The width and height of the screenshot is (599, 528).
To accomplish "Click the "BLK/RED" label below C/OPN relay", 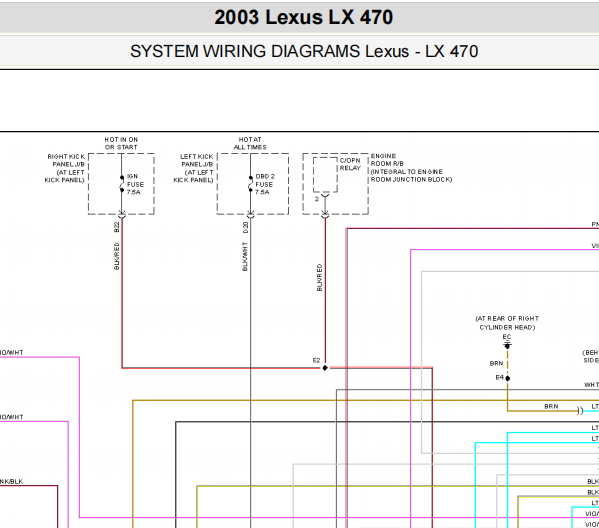I will point(319,277).
